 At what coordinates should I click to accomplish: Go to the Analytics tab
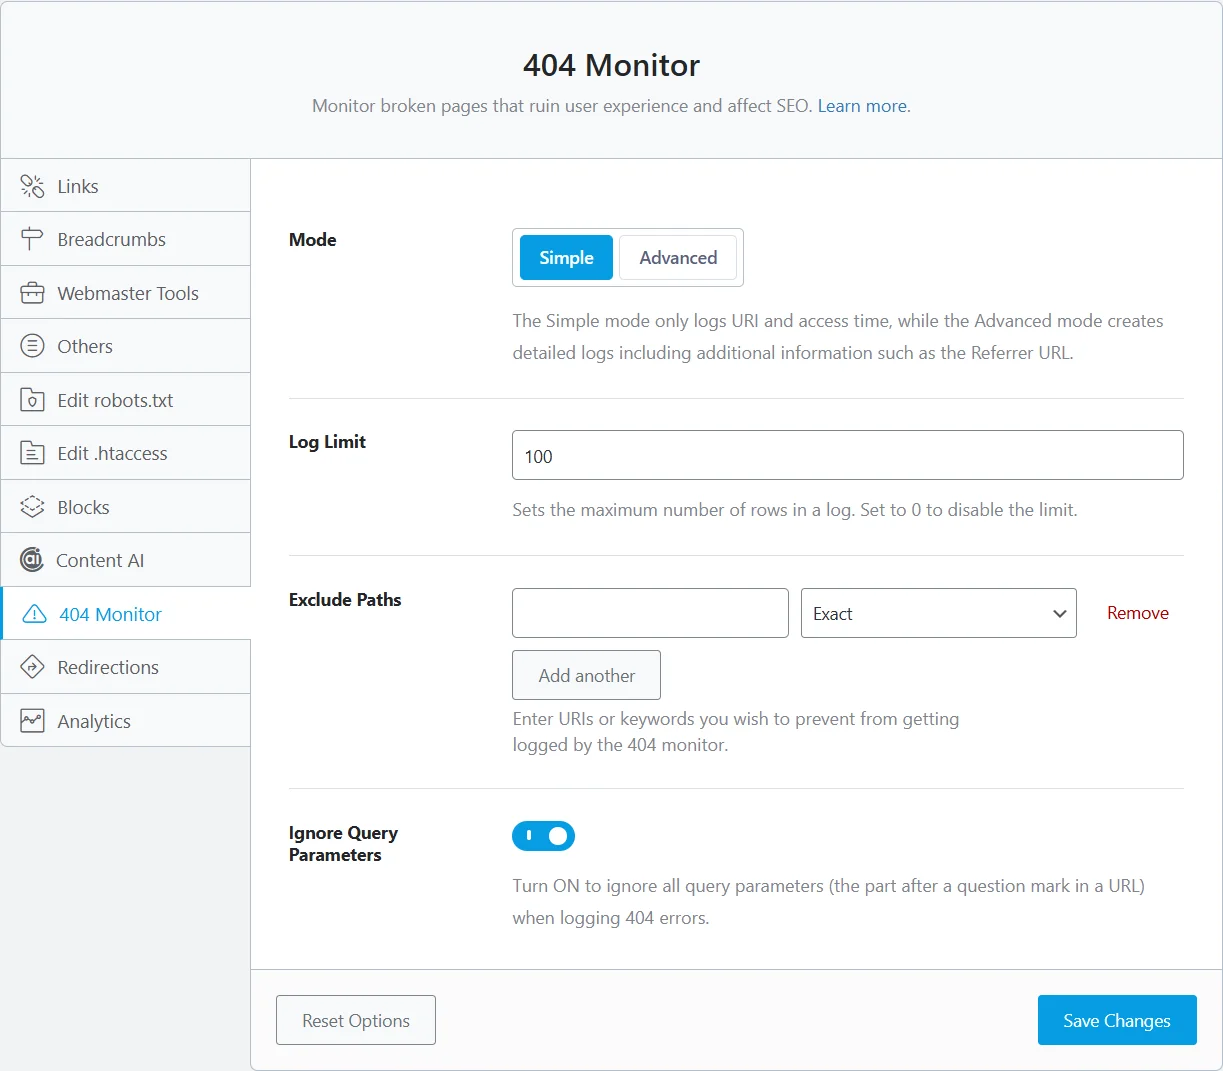pyautogui.click(x=126, y=721)
